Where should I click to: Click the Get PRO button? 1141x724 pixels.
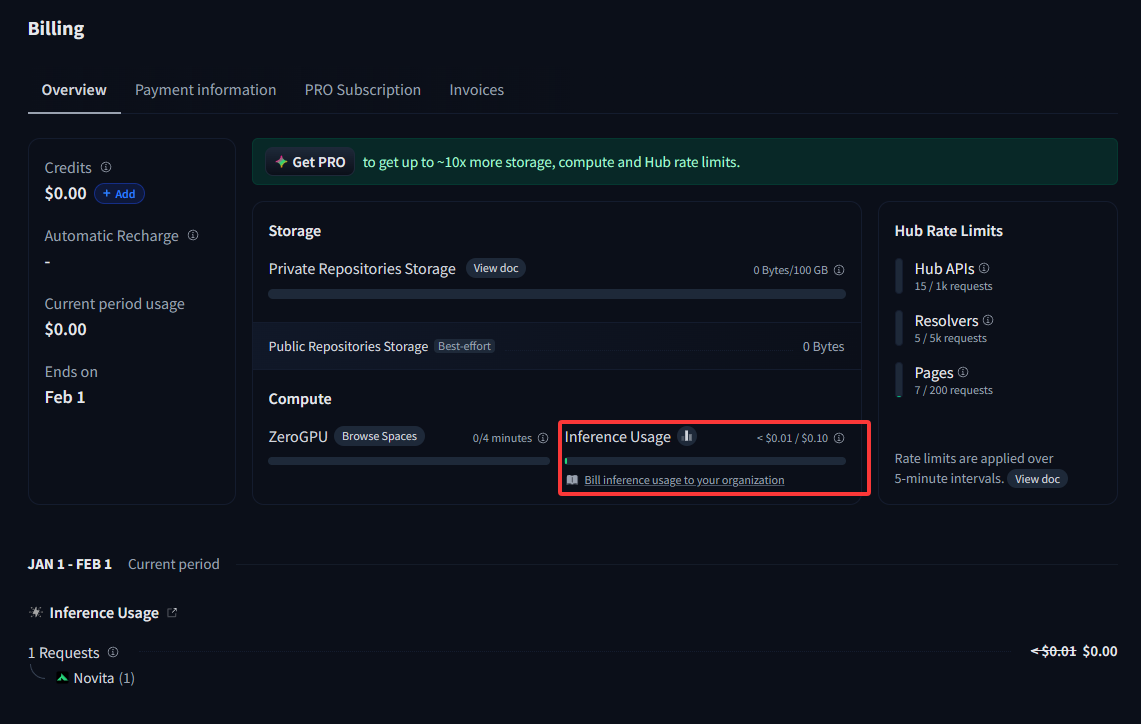310,162
